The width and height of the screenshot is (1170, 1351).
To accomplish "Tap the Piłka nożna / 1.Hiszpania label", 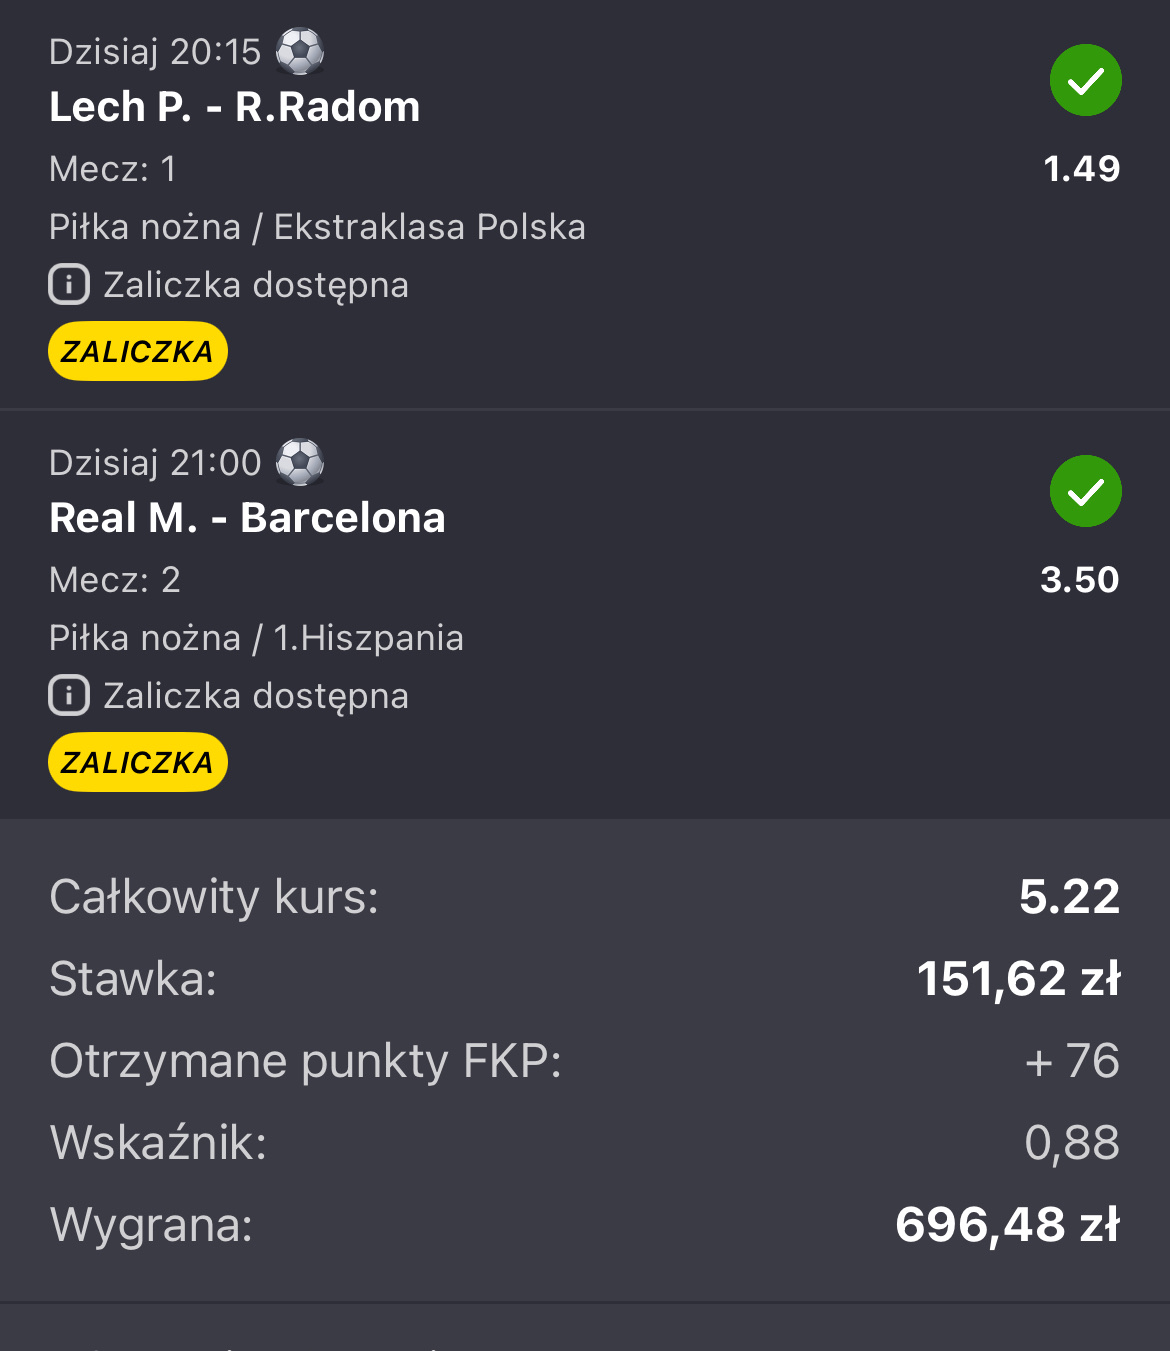I will 256,638.
